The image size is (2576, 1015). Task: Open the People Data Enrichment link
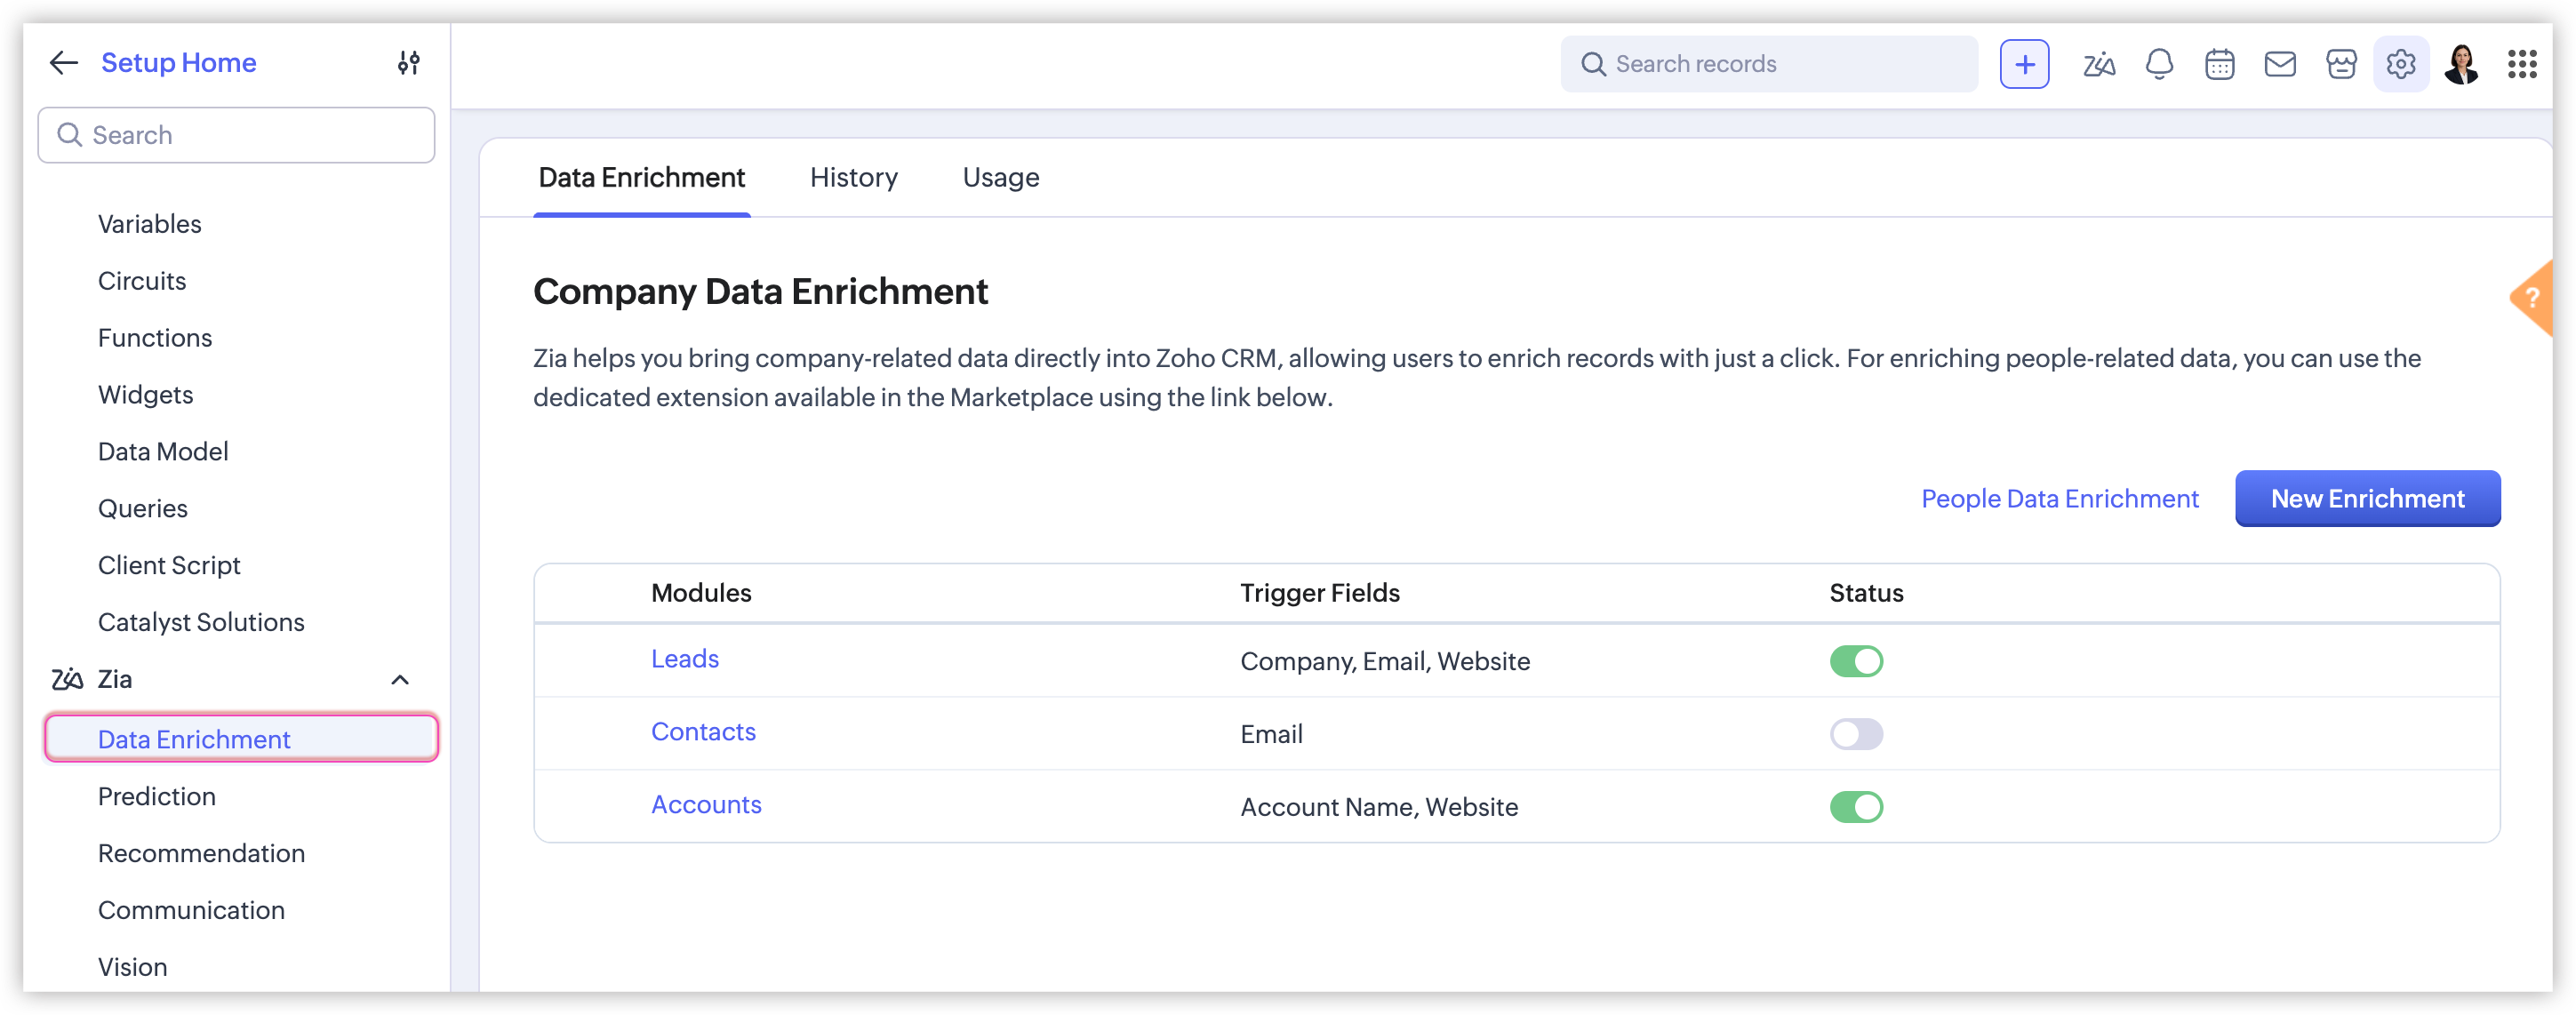point(2059,499)
